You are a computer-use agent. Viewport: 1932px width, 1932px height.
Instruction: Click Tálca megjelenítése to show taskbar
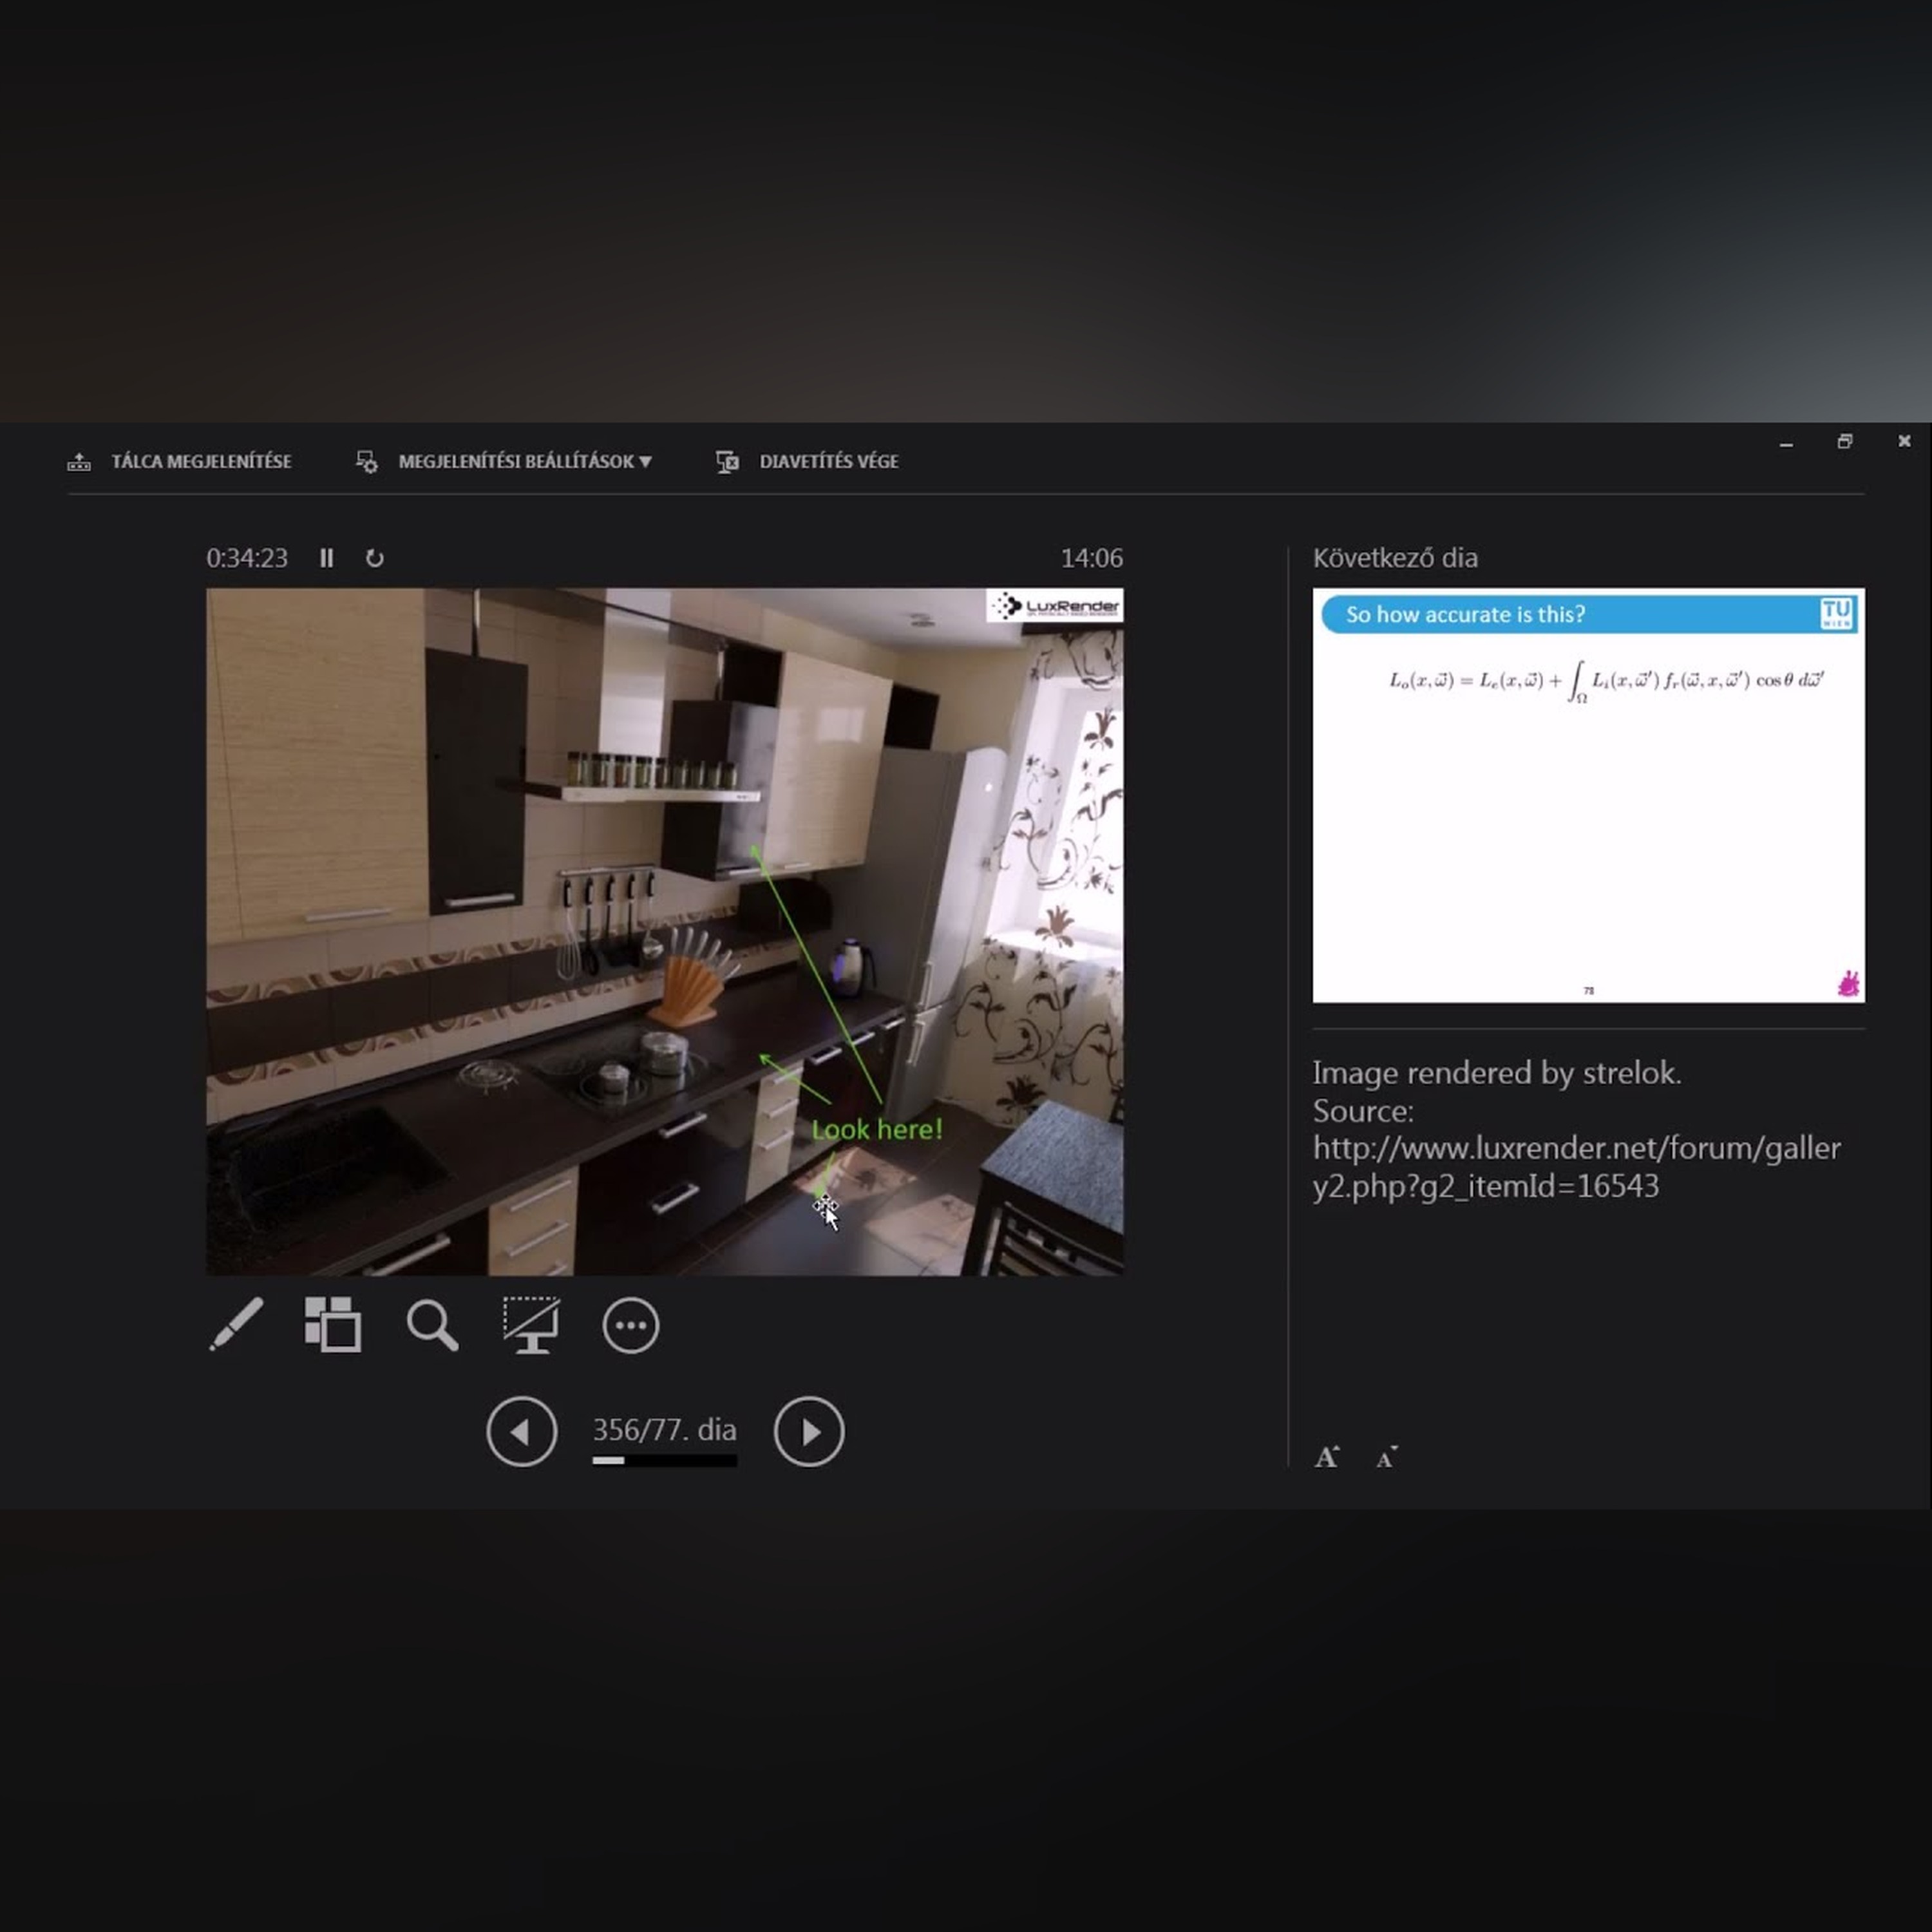click(x=179, y=461)
